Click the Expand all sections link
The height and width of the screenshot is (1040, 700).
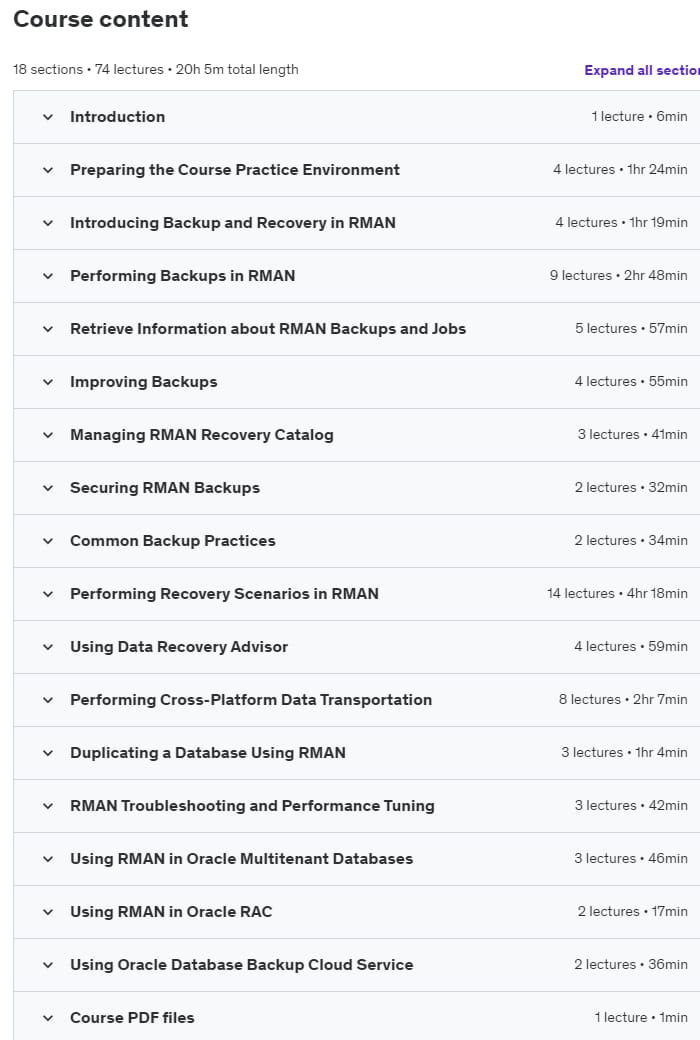tap(642, 70)
